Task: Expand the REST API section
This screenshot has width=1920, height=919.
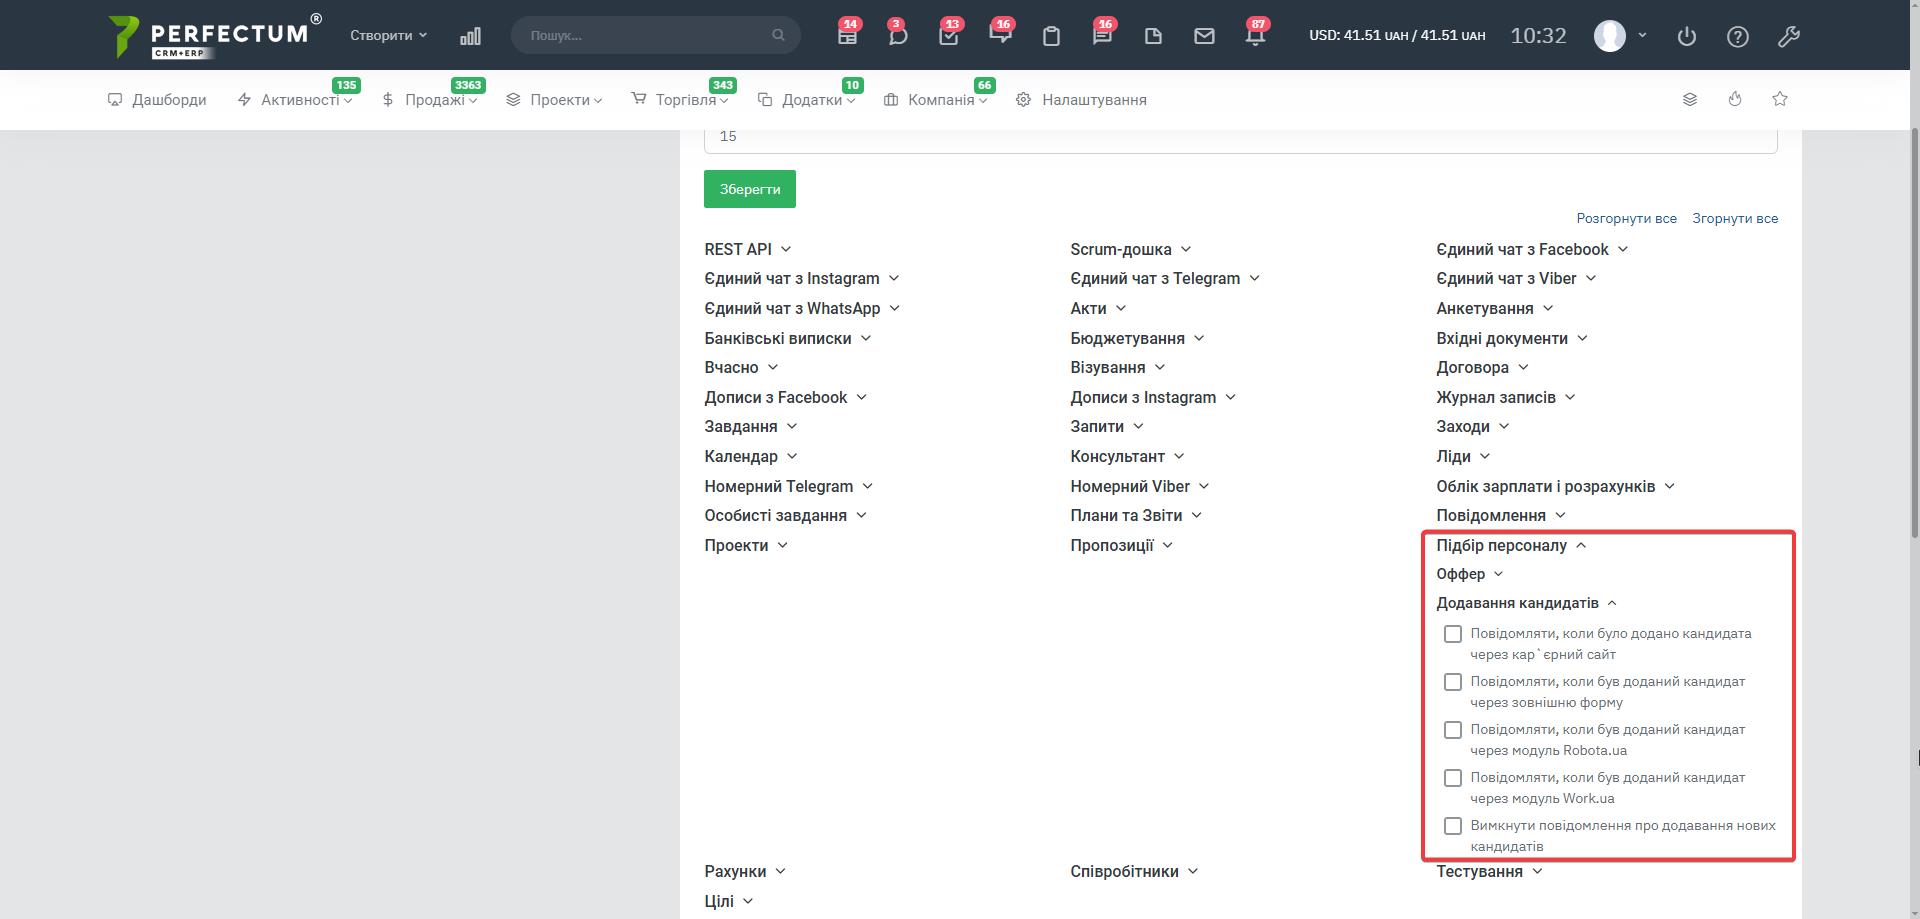Action: [x=747, y=249]
